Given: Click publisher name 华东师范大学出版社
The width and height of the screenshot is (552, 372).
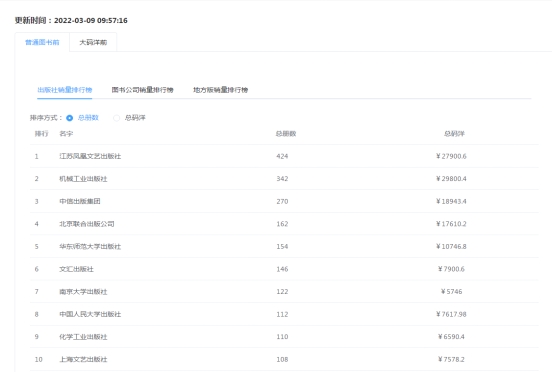Looking at the screenshot, I should (90, 246).
